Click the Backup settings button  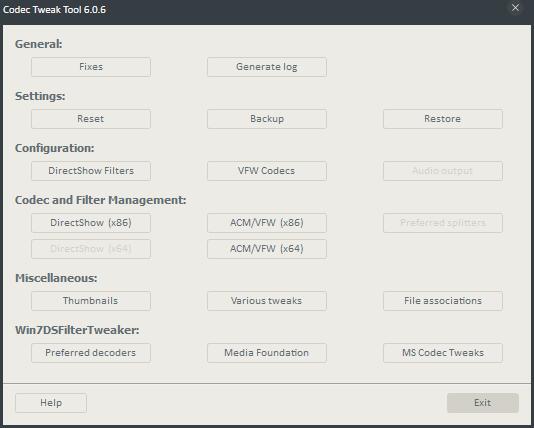tap(267, 119)
